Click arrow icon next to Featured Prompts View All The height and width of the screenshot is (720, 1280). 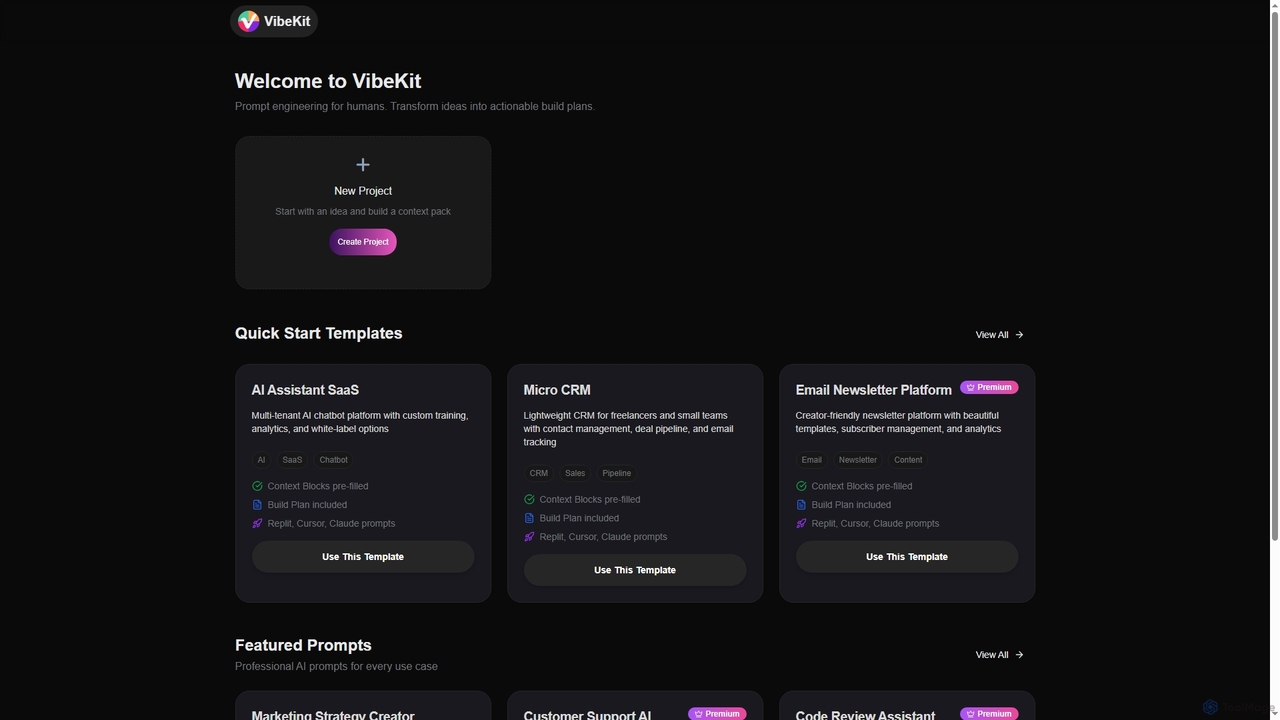click(1019, 655)
